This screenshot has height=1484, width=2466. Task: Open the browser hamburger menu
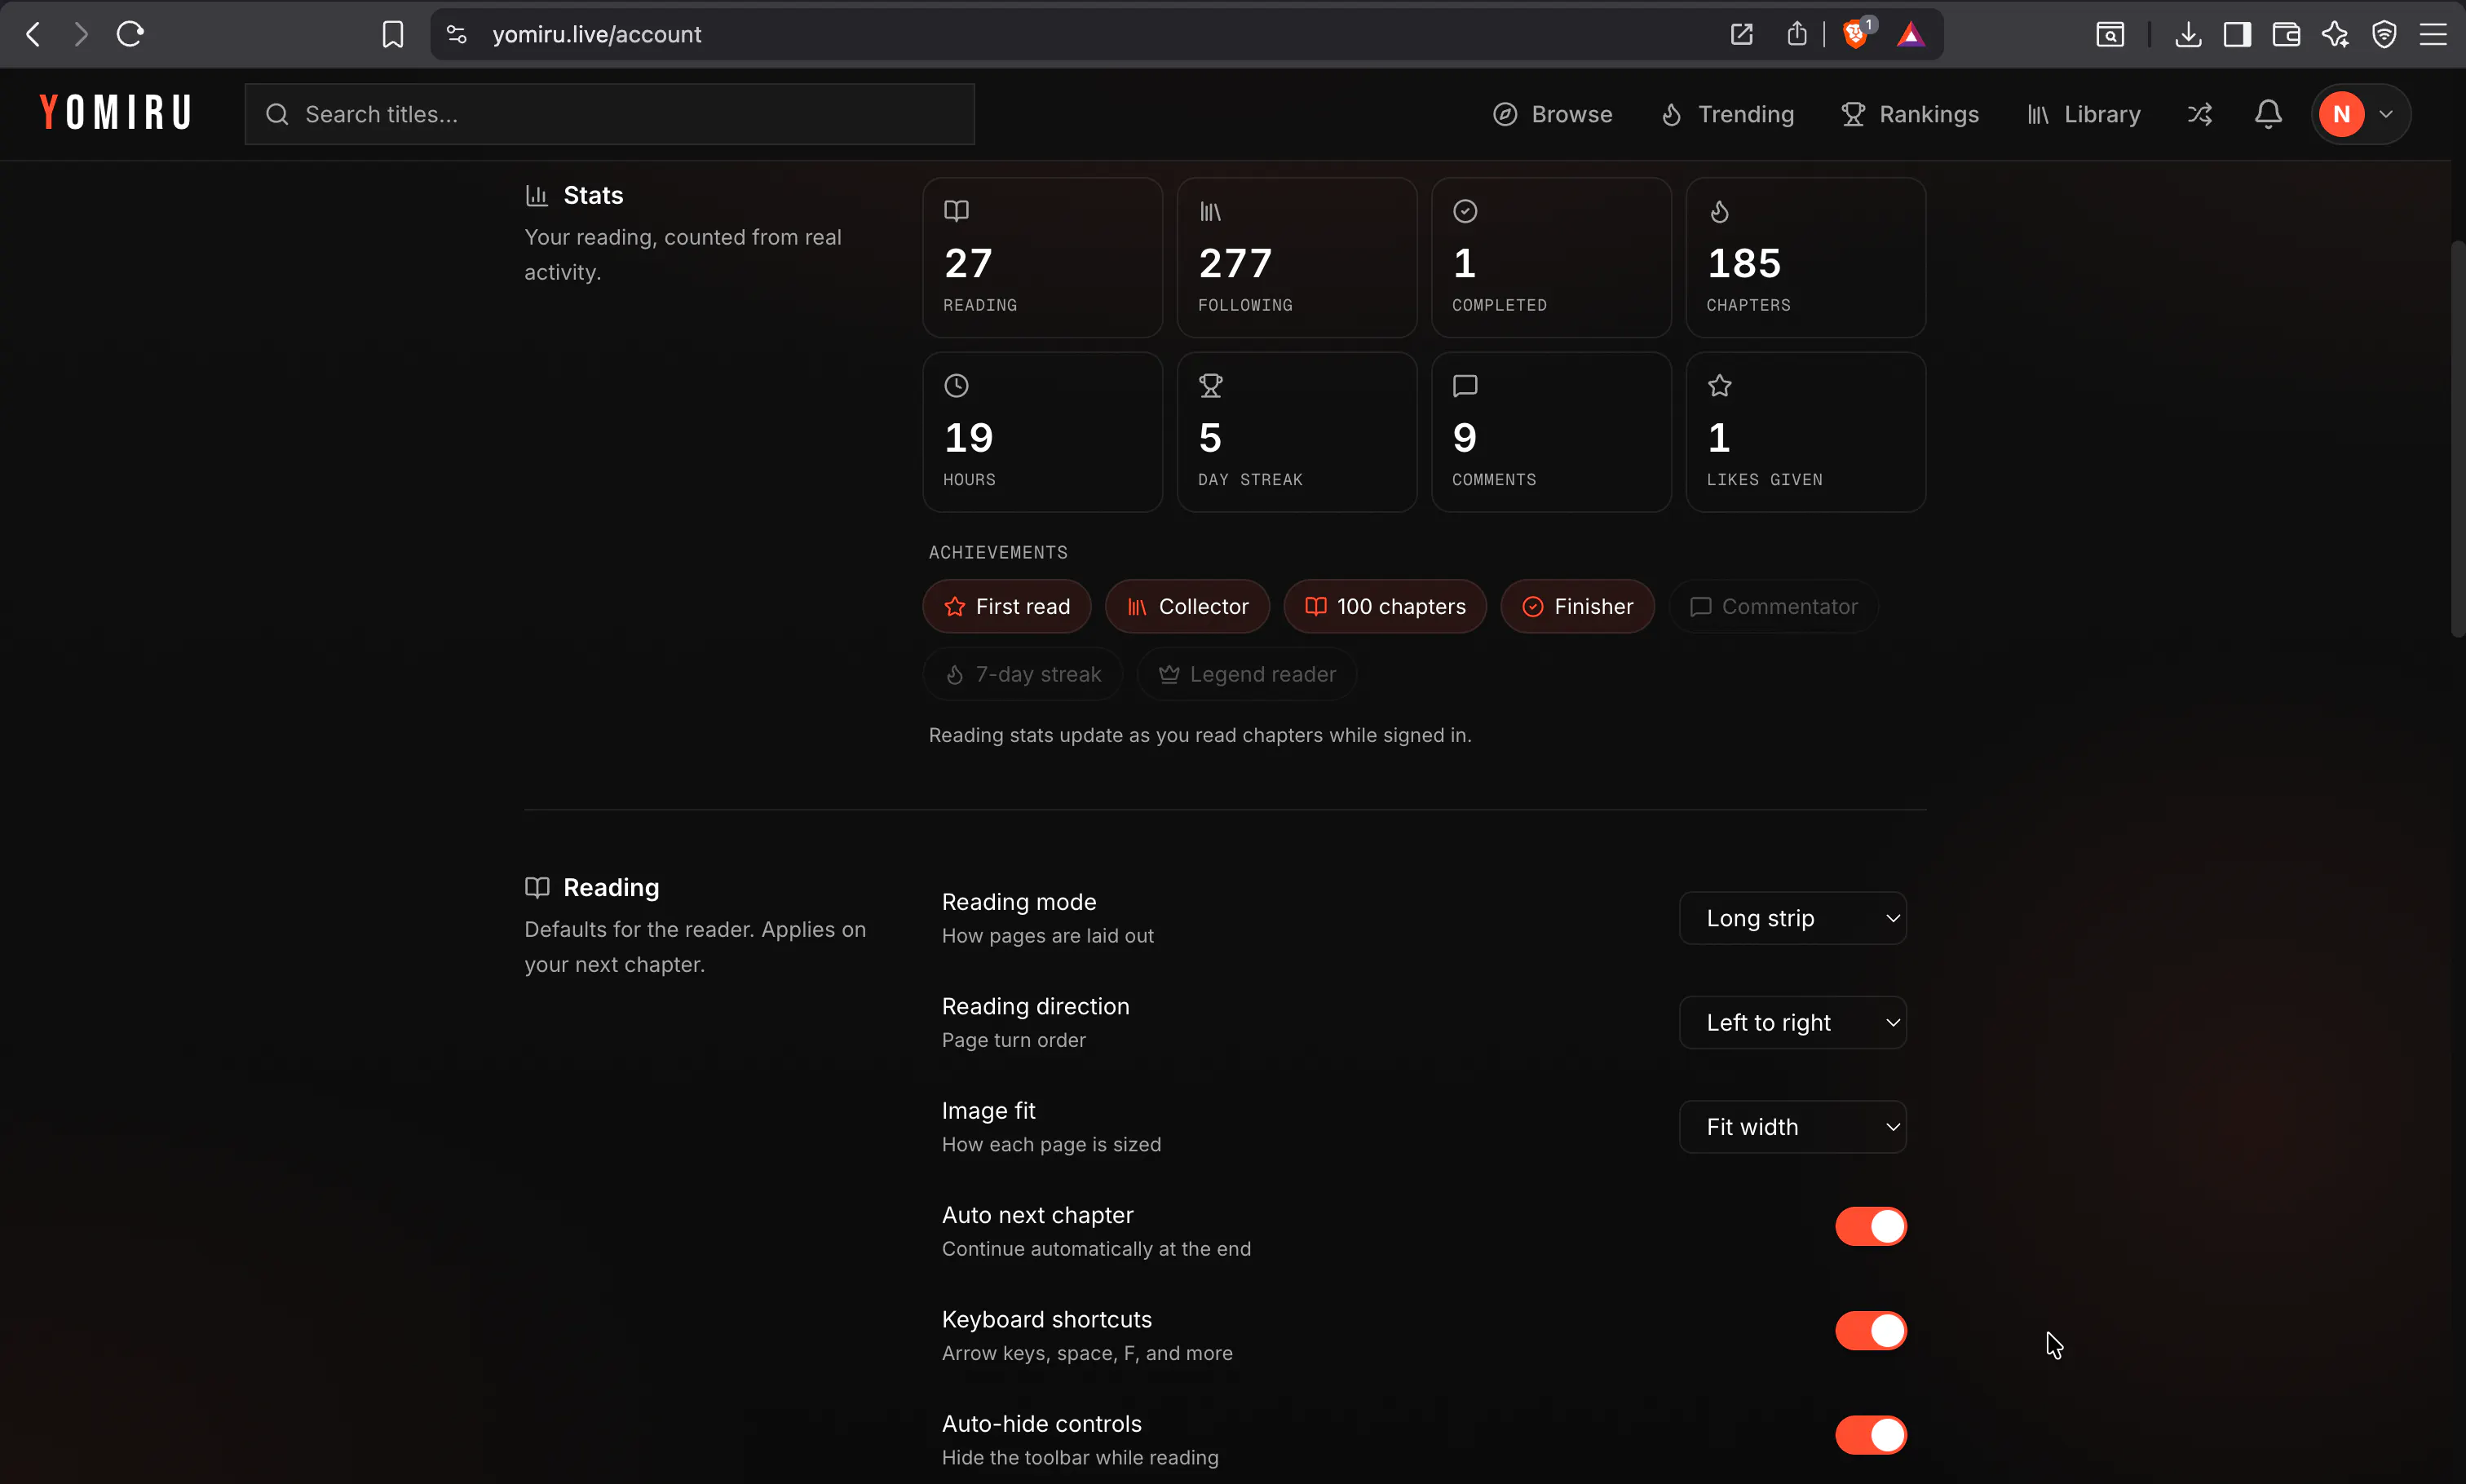tap(2433, 34)
